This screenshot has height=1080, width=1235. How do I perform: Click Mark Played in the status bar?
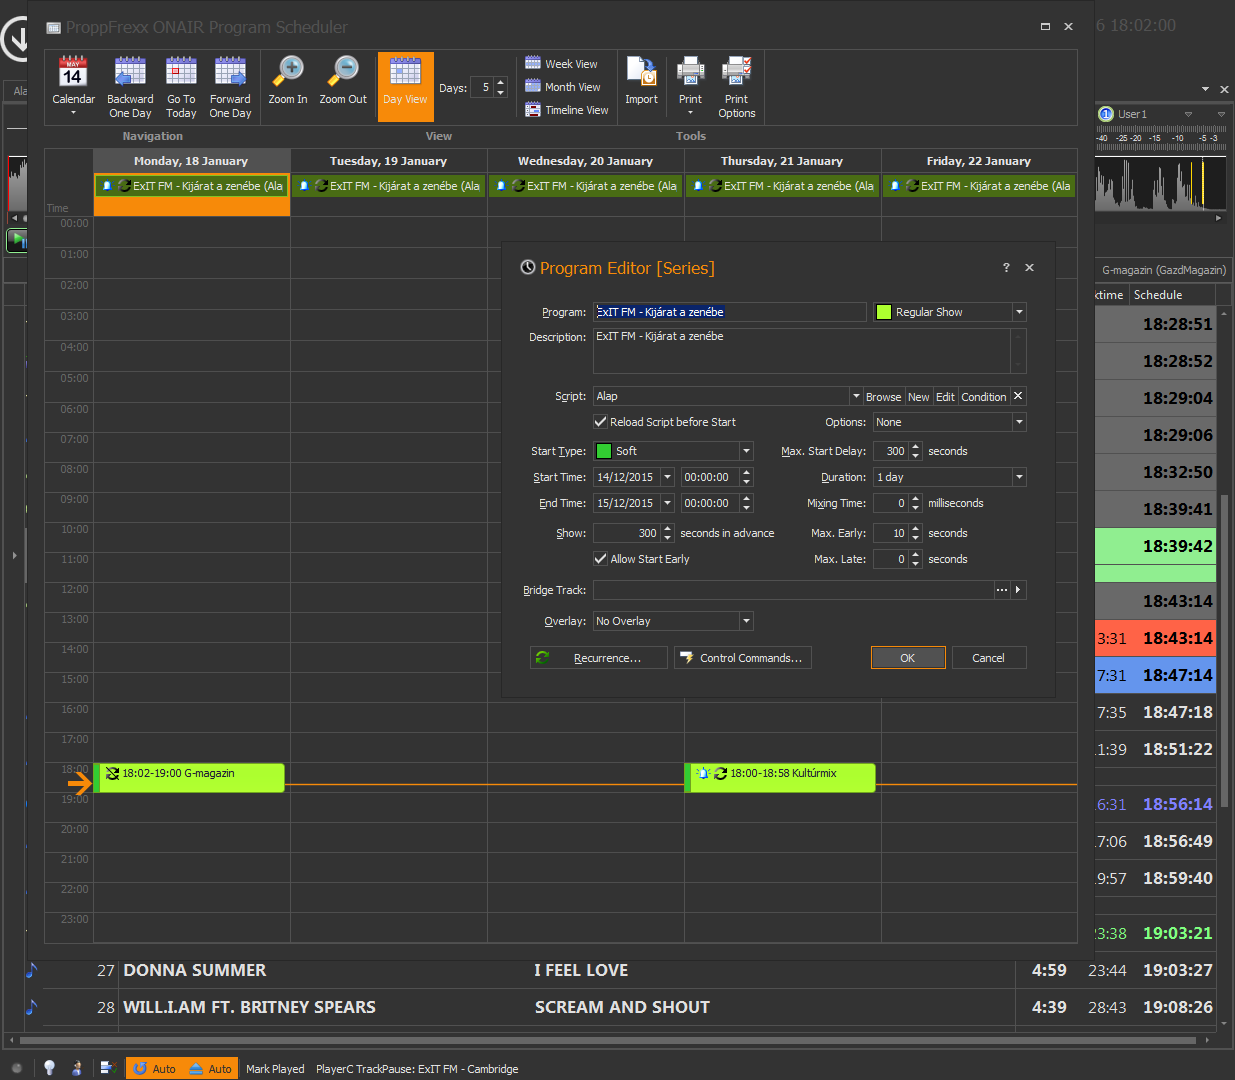[275, 1069]
